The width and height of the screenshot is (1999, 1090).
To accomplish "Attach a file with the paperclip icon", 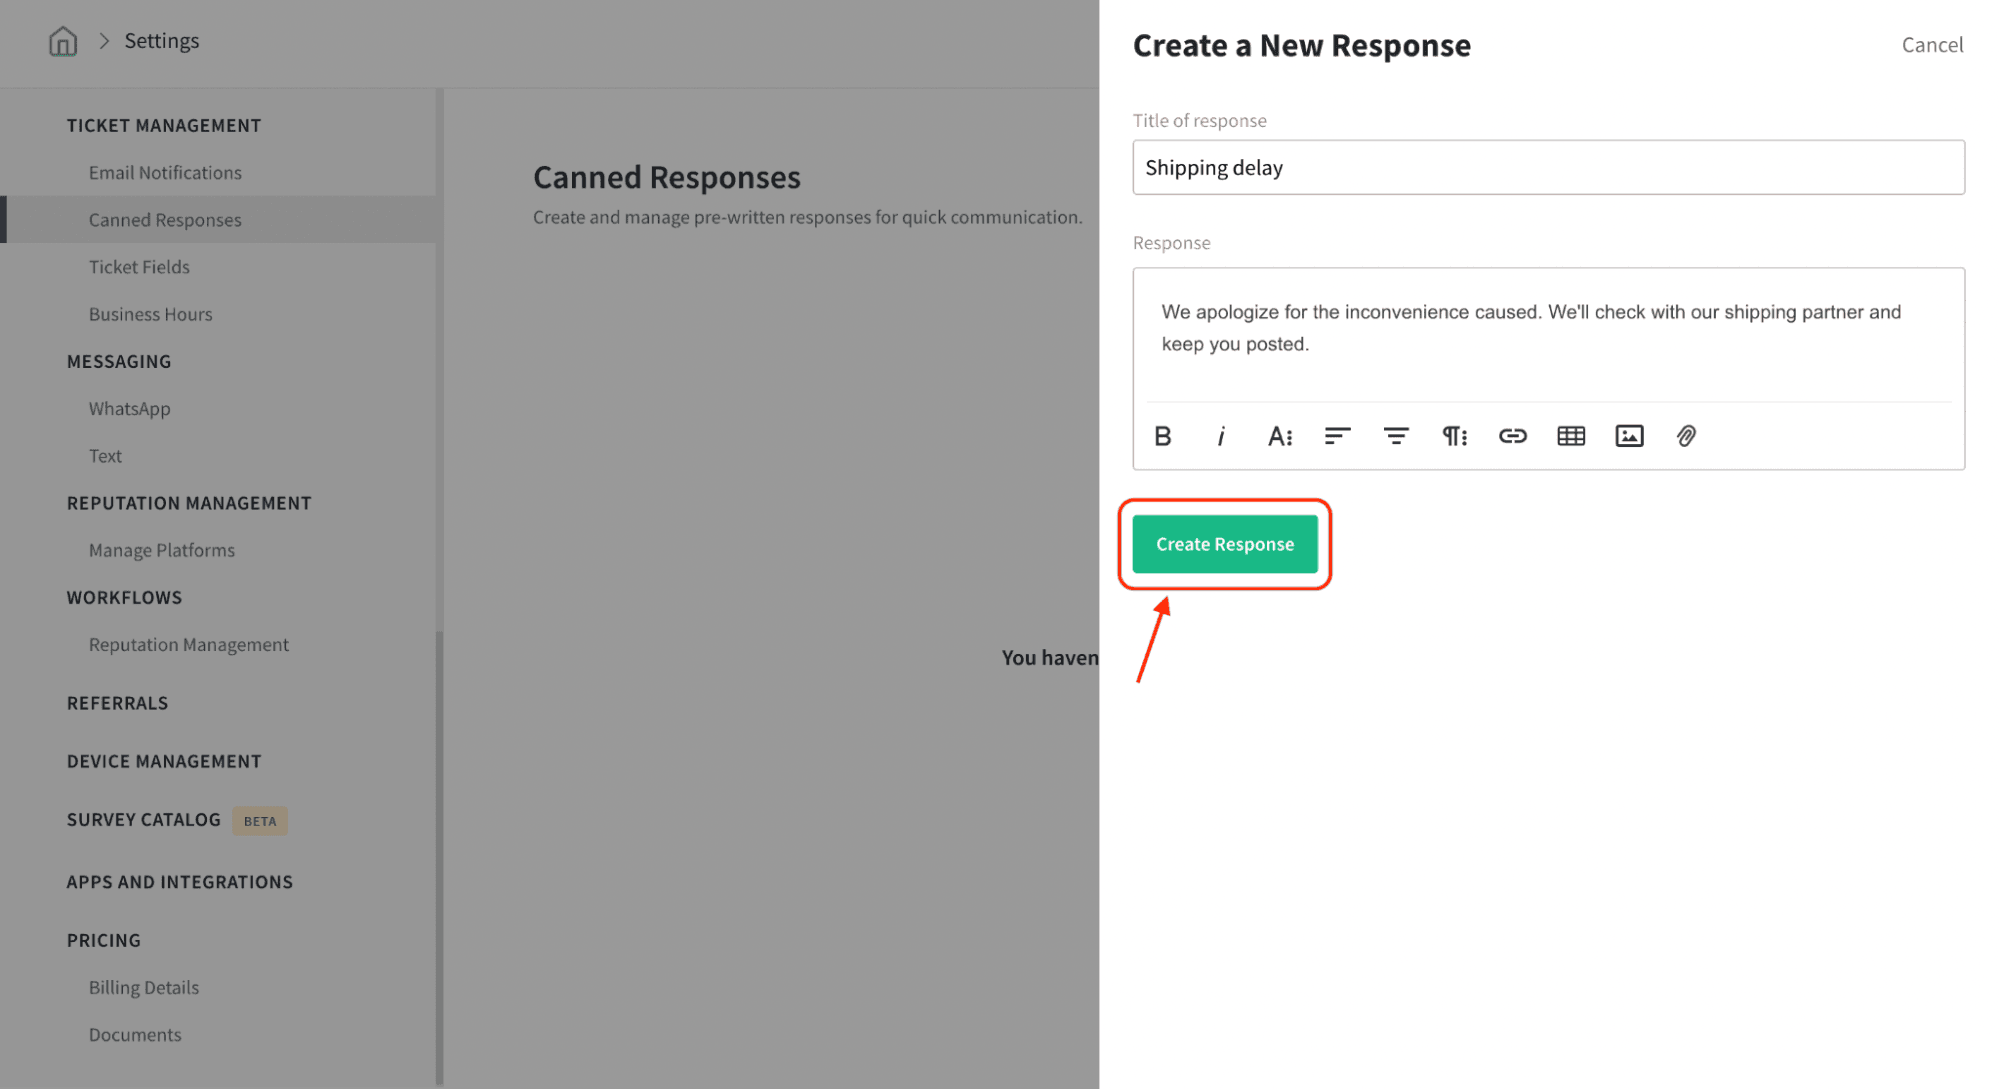I will click(x=1686, y=436).
